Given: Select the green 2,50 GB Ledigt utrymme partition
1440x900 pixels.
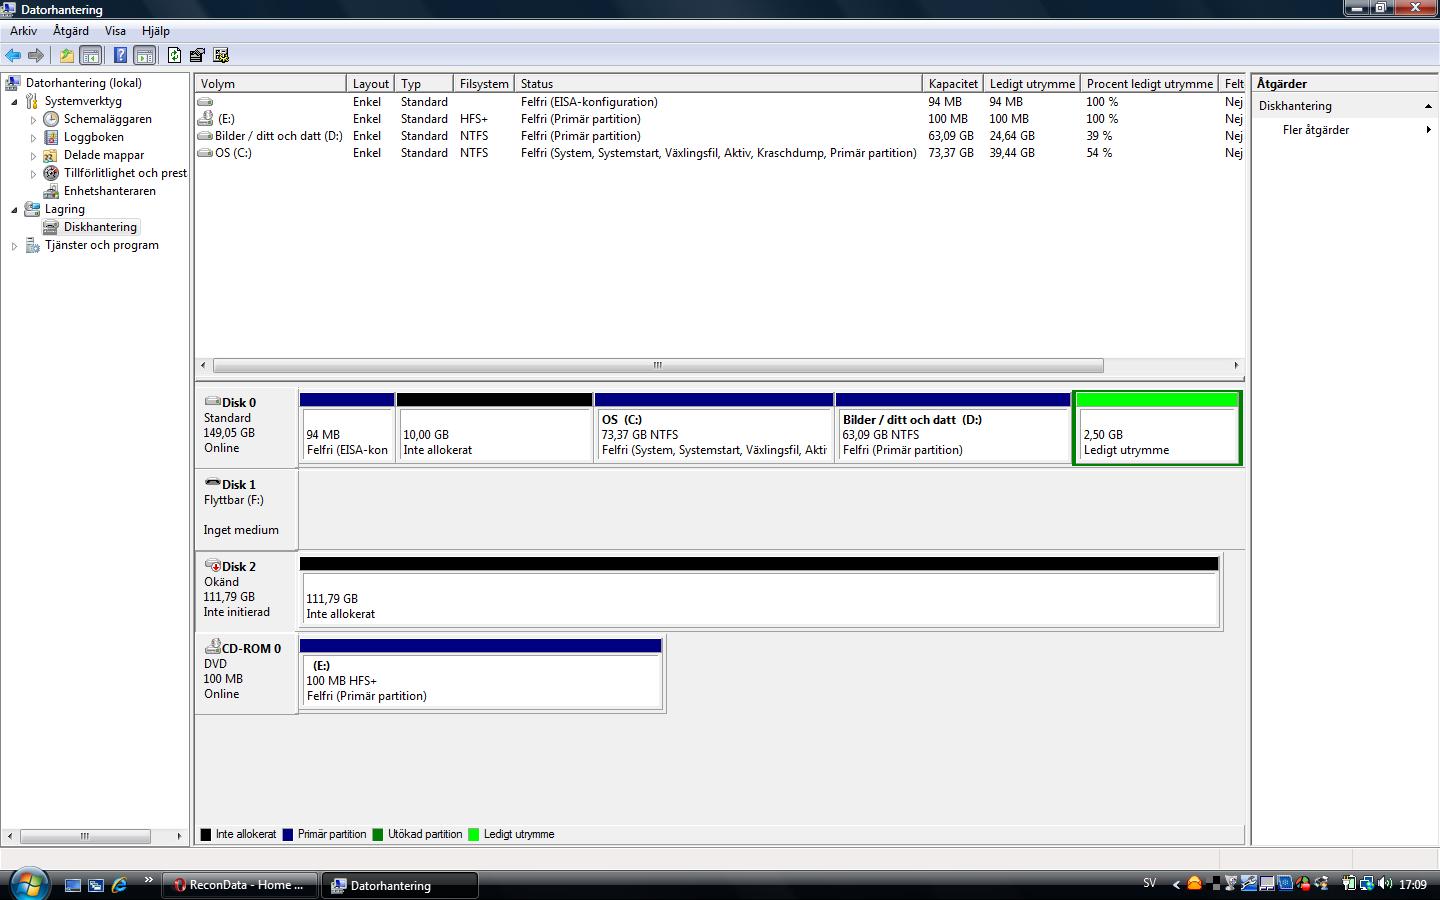Looking at the screenshot, I should coord(1156,435).
